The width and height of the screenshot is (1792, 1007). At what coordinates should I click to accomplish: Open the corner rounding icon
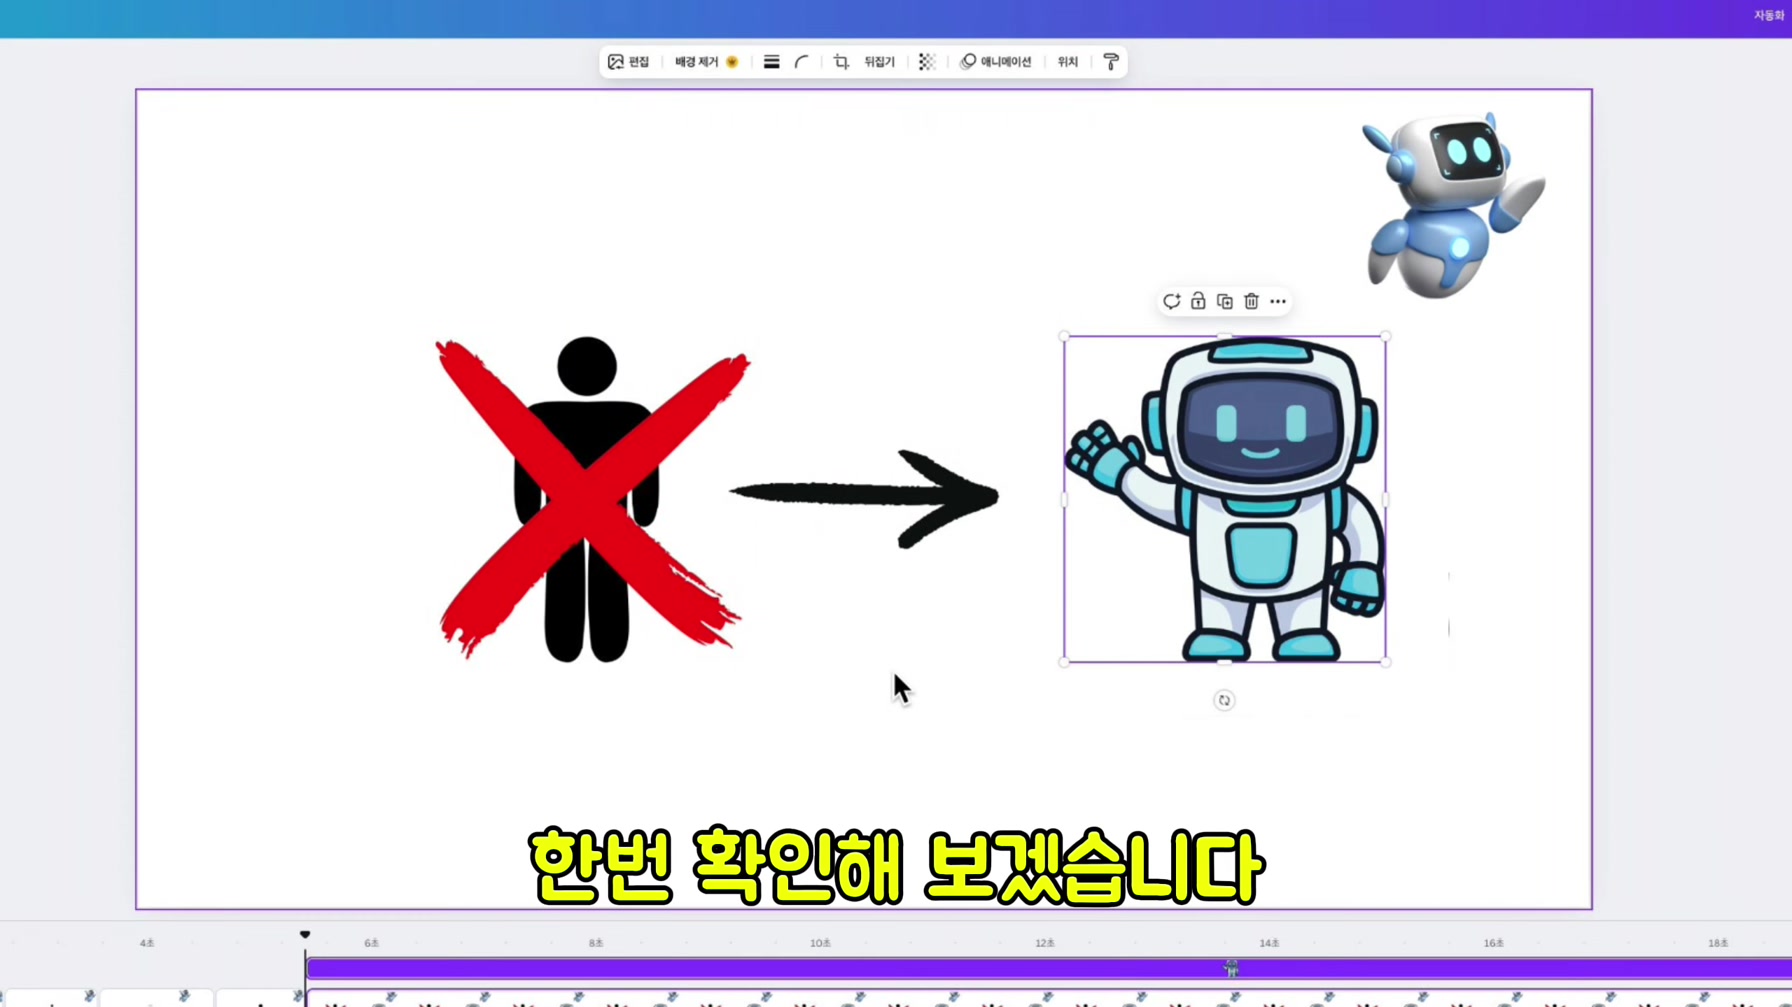(801, 62)
